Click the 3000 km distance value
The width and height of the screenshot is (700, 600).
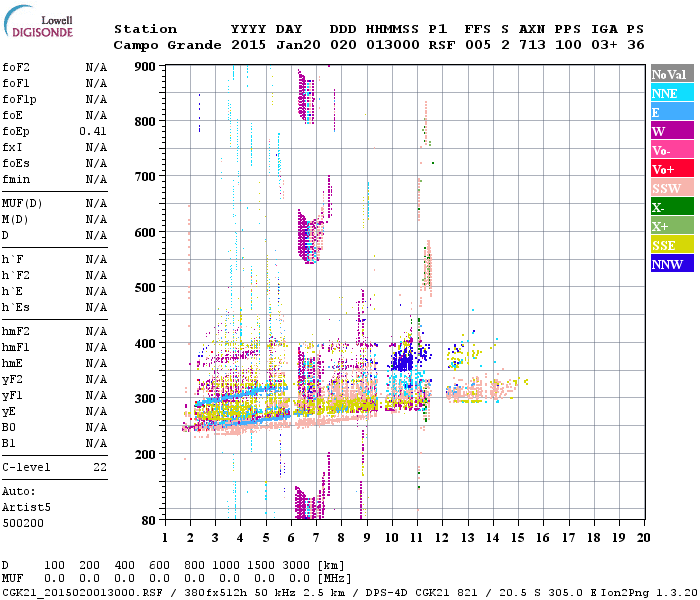point(296,566)
